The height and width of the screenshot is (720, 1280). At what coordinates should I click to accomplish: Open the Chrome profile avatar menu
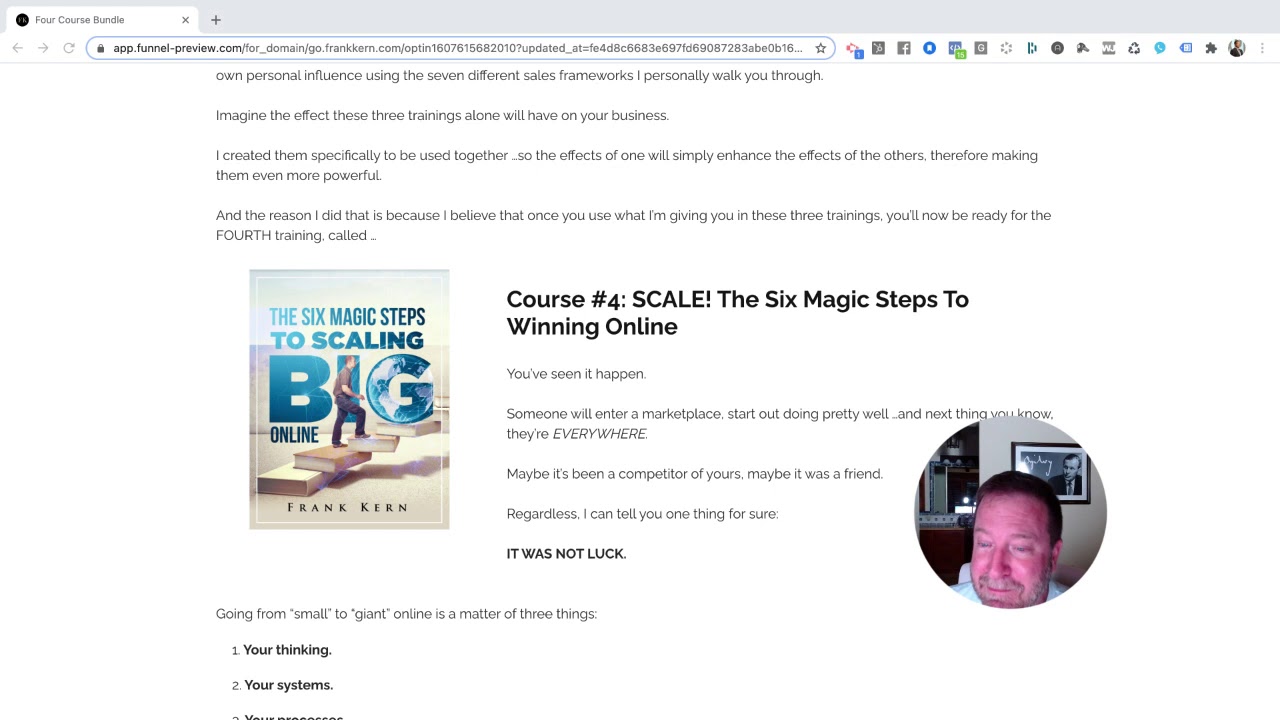1237,48
